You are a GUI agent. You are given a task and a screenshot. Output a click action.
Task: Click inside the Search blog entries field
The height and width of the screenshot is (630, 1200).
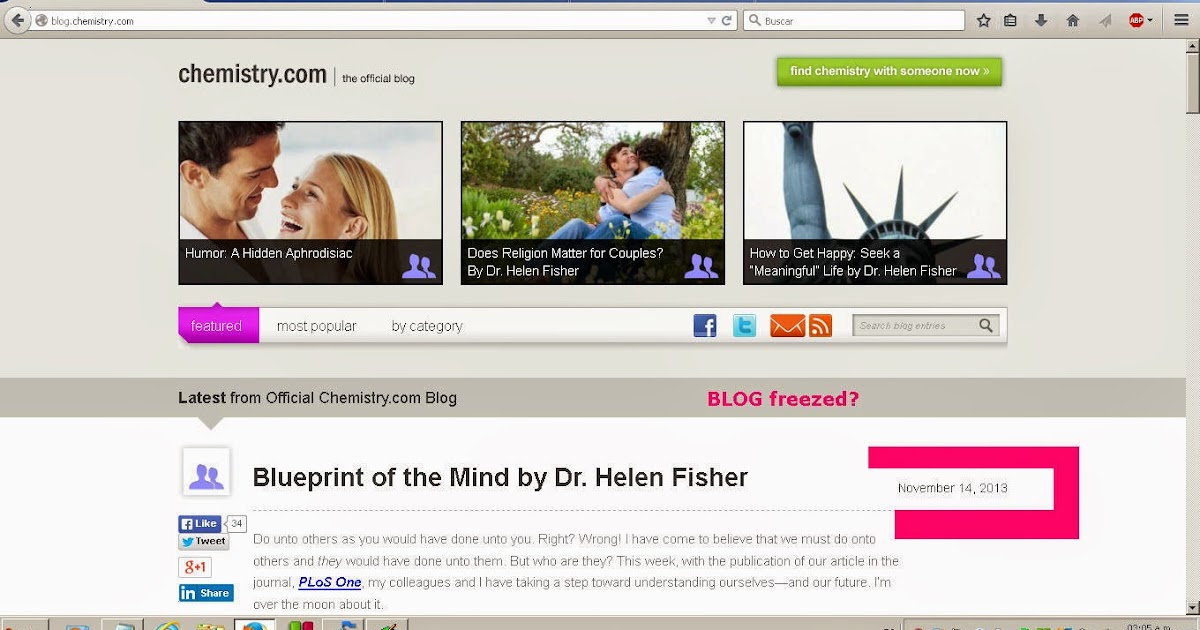coord(916,325)
